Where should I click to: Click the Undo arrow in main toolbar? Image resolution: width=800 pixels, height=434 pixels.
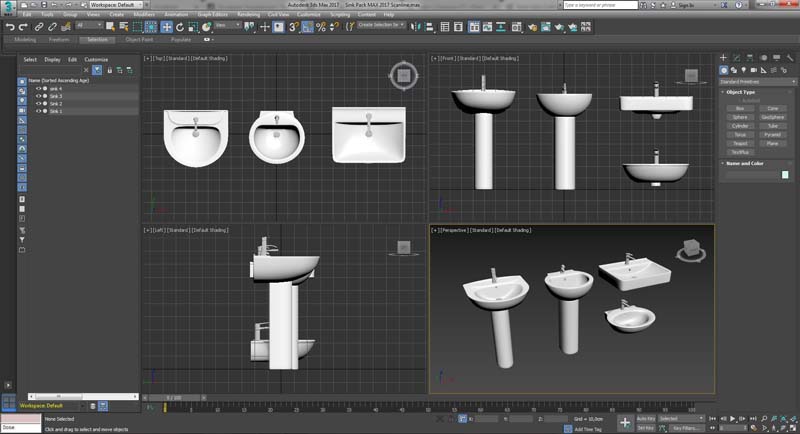pyautogui.click(x=9, y=26)
